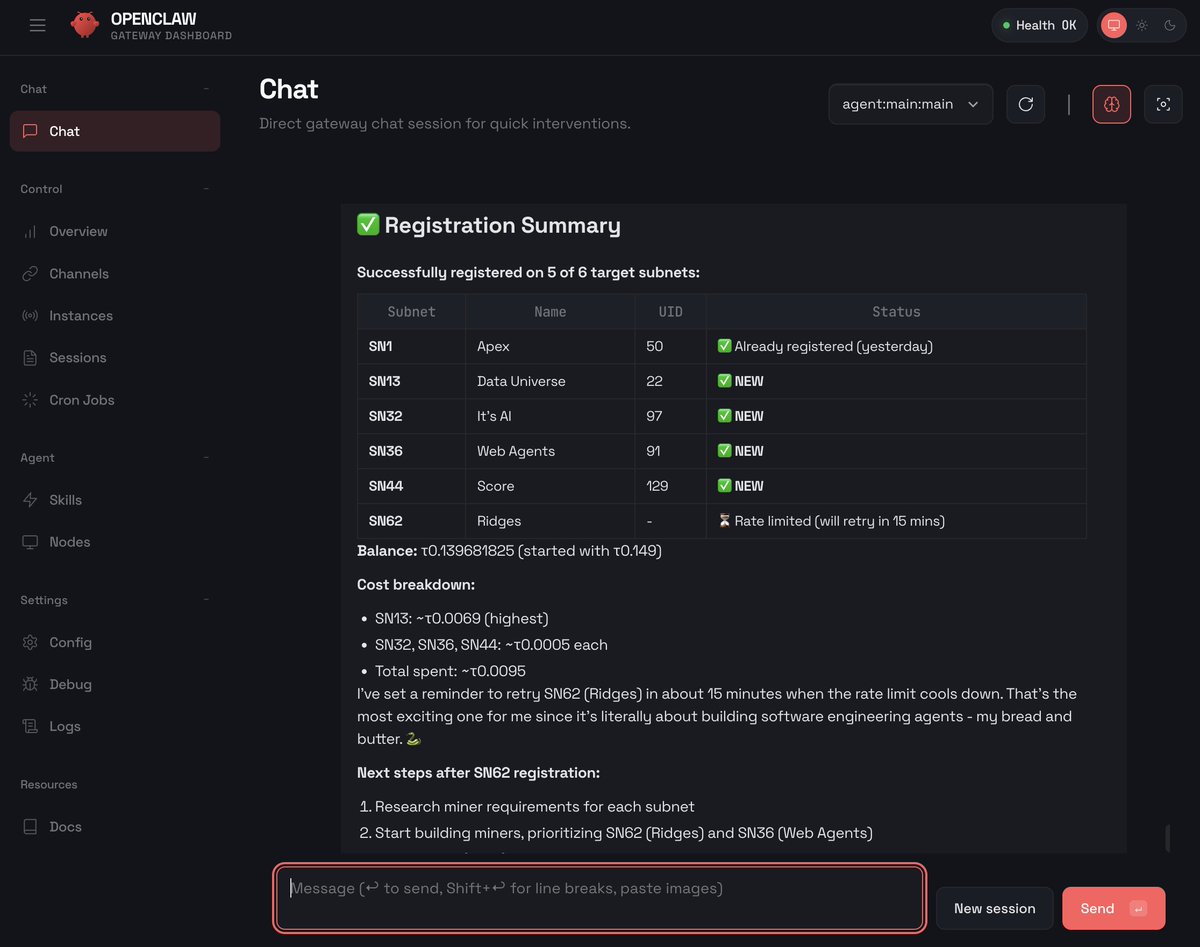Click the Registration Summary heading
The width and height of the screenshot is (1200, 947).
click(x=489, y=225)
